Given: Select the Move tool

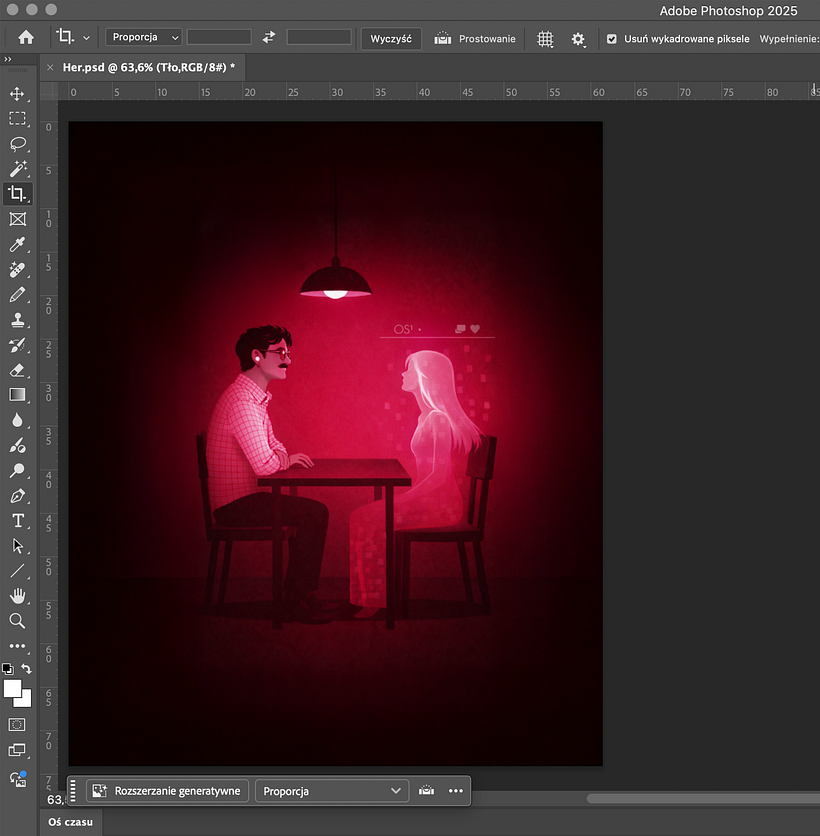Looking at the screenshot, I should point(17,94).
